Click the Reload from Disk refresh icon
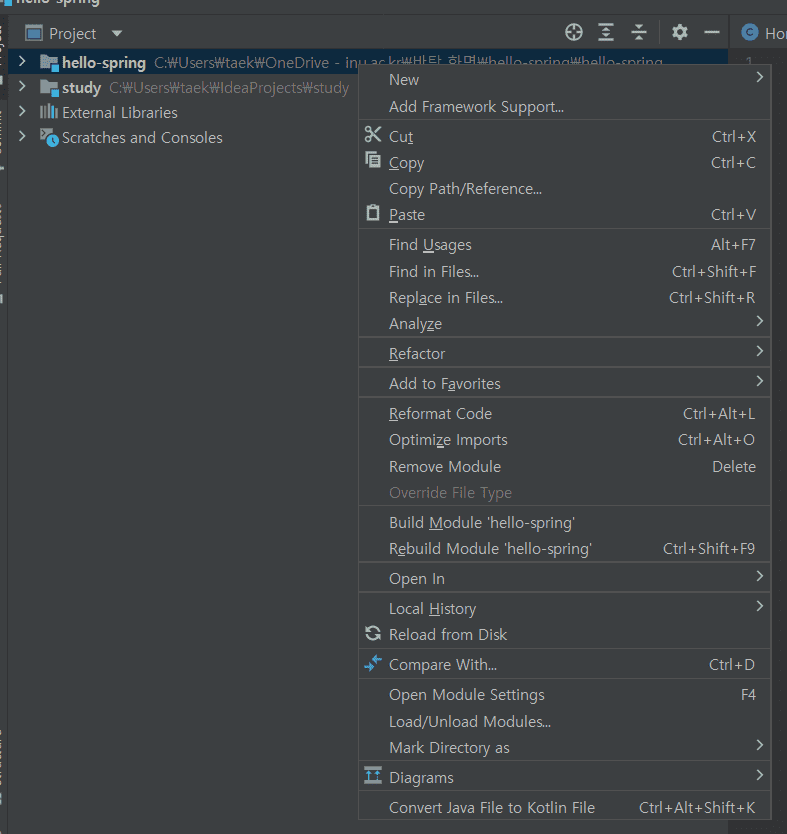This screenshot has width=787, height=834. tap(373, 633)
